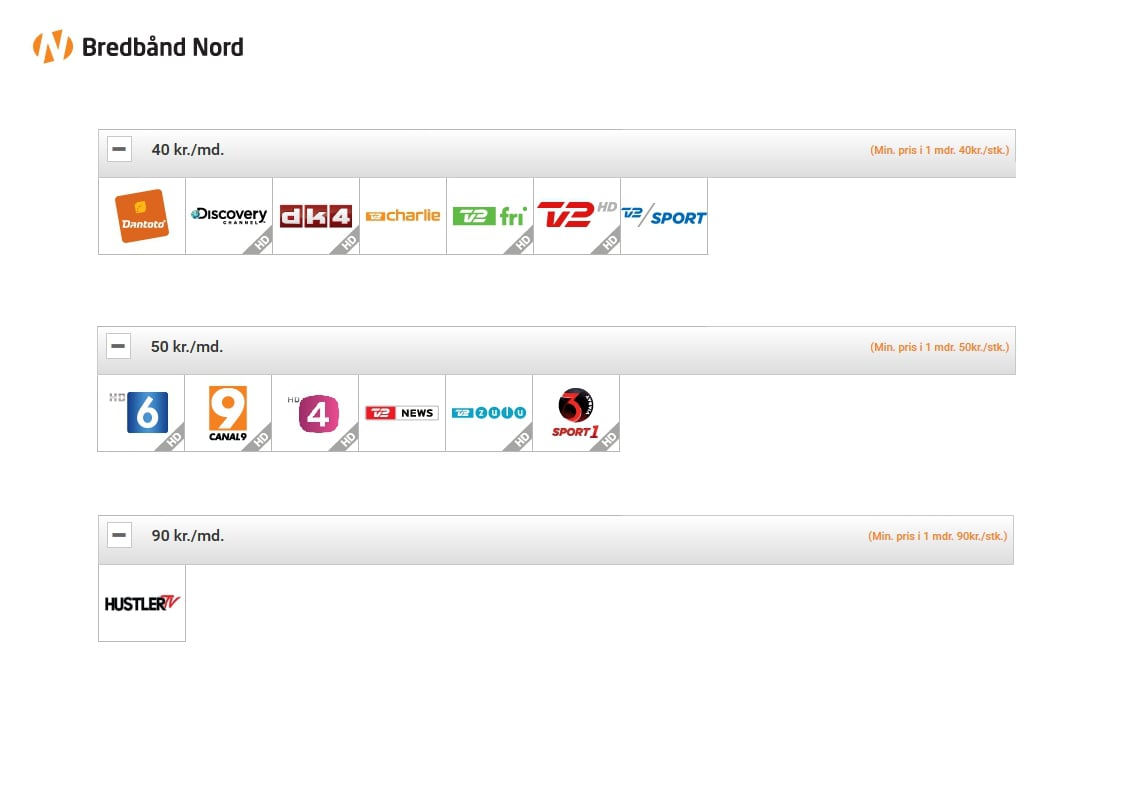Pick the TV2 Charlie channel

point(403,216)
